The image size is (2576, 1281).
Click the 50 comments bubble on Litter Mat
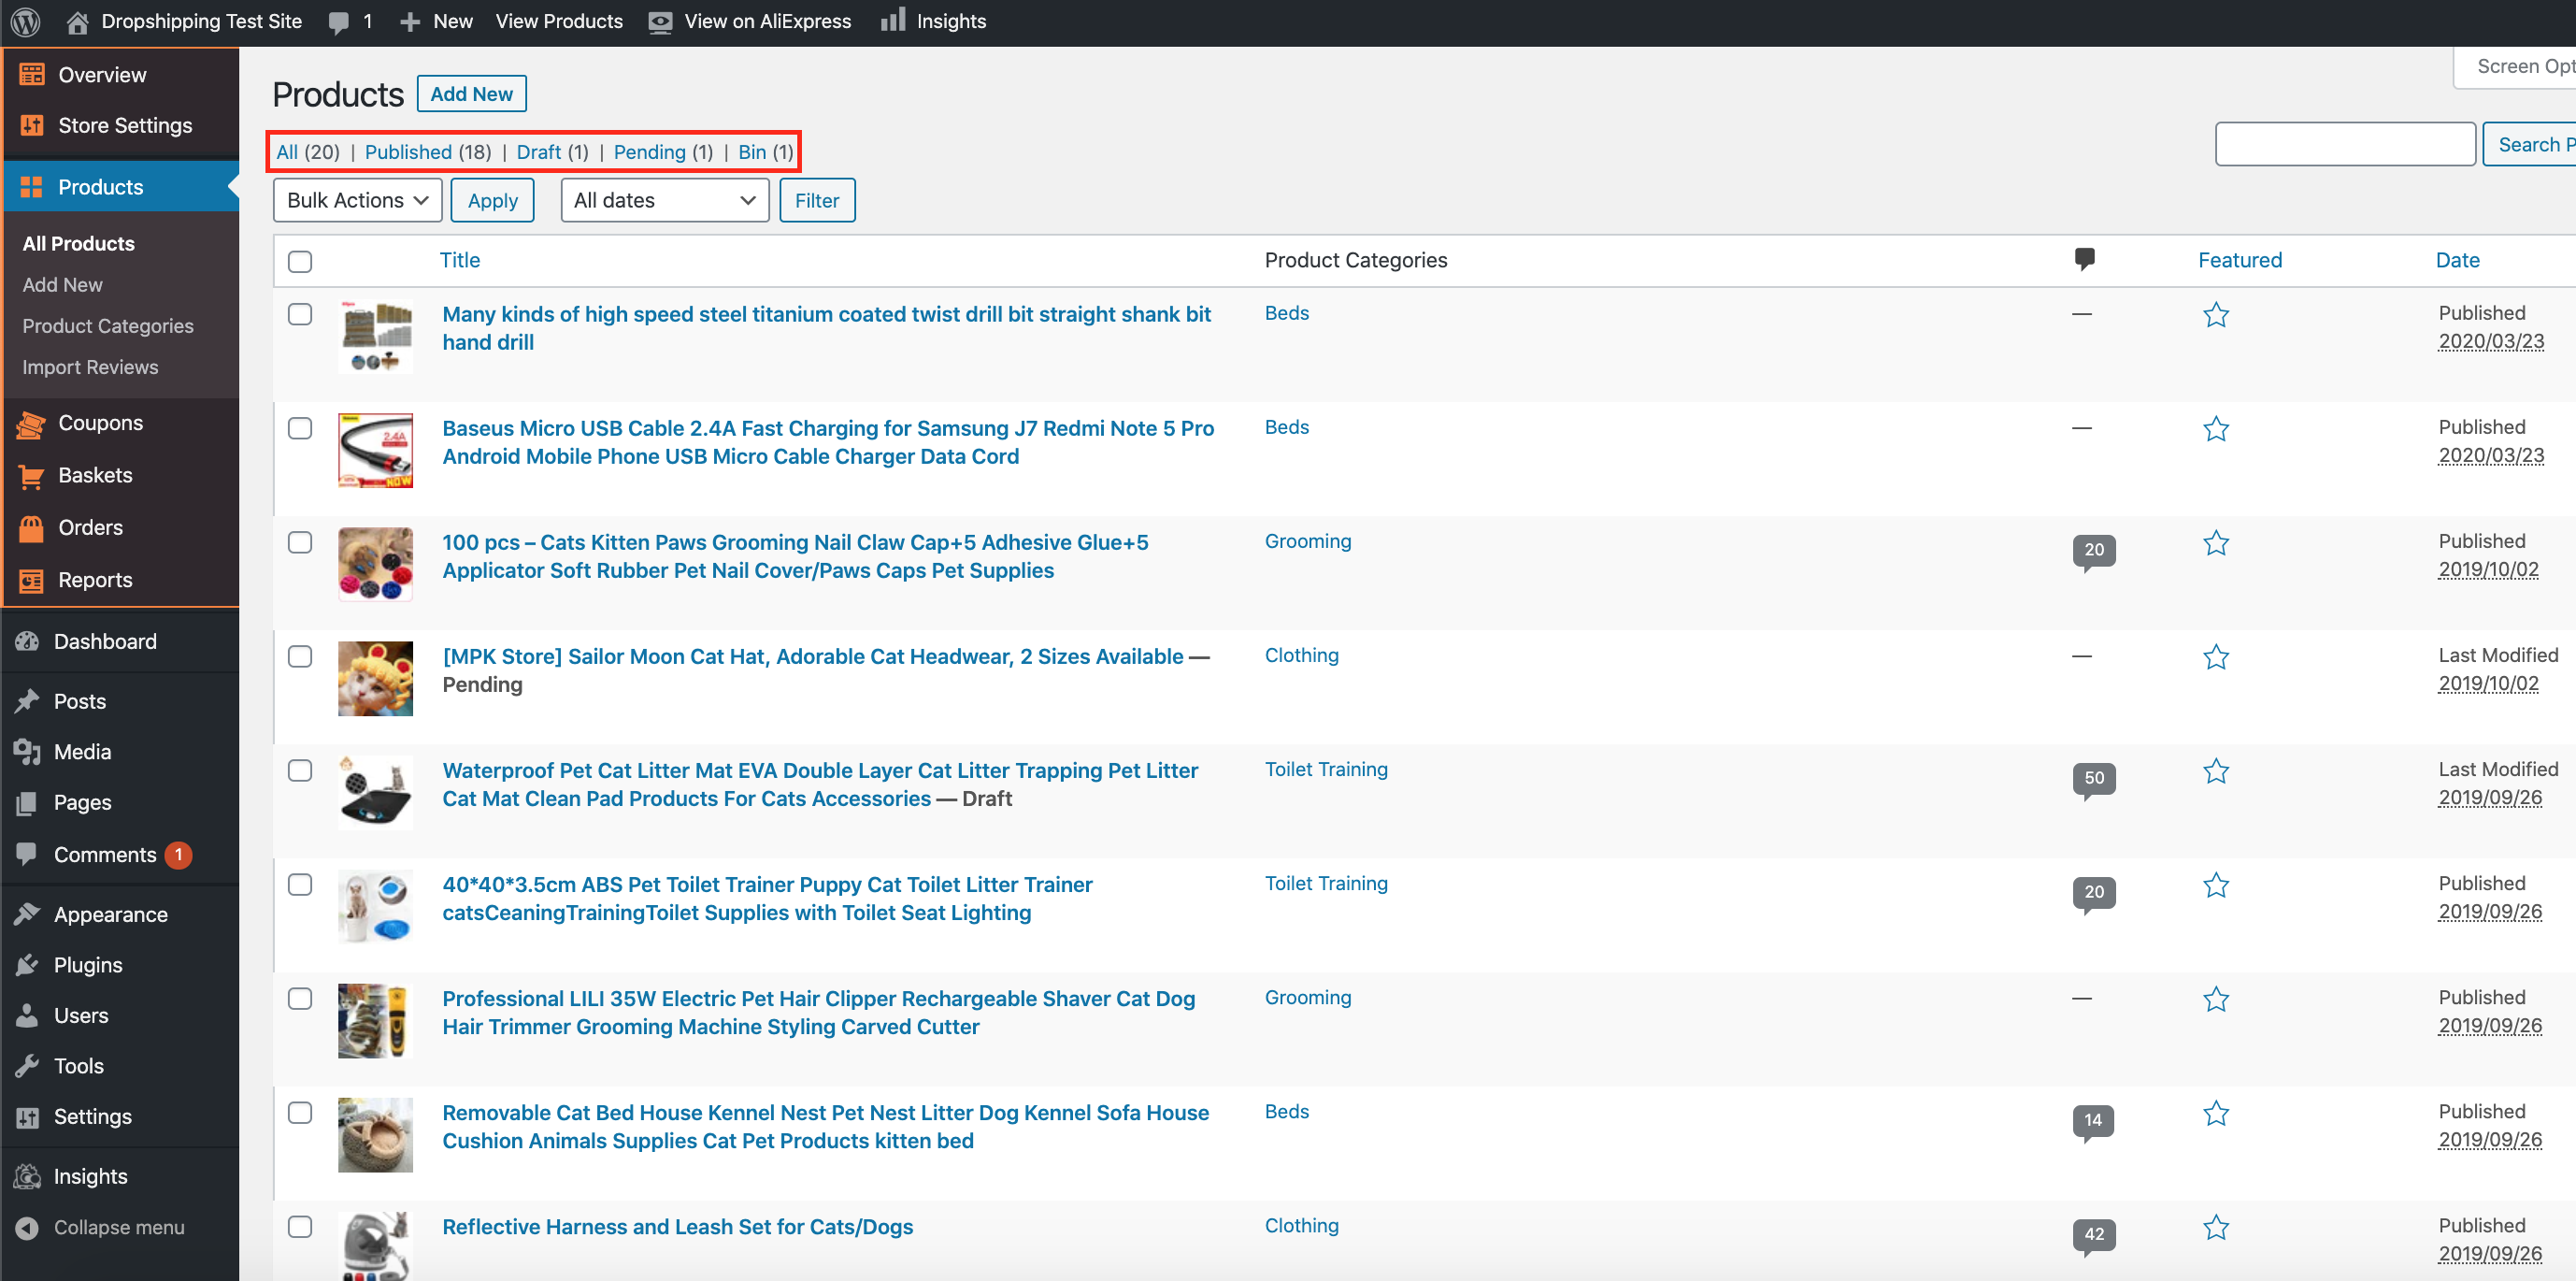pyautogui.click(x=2093, y=778)
